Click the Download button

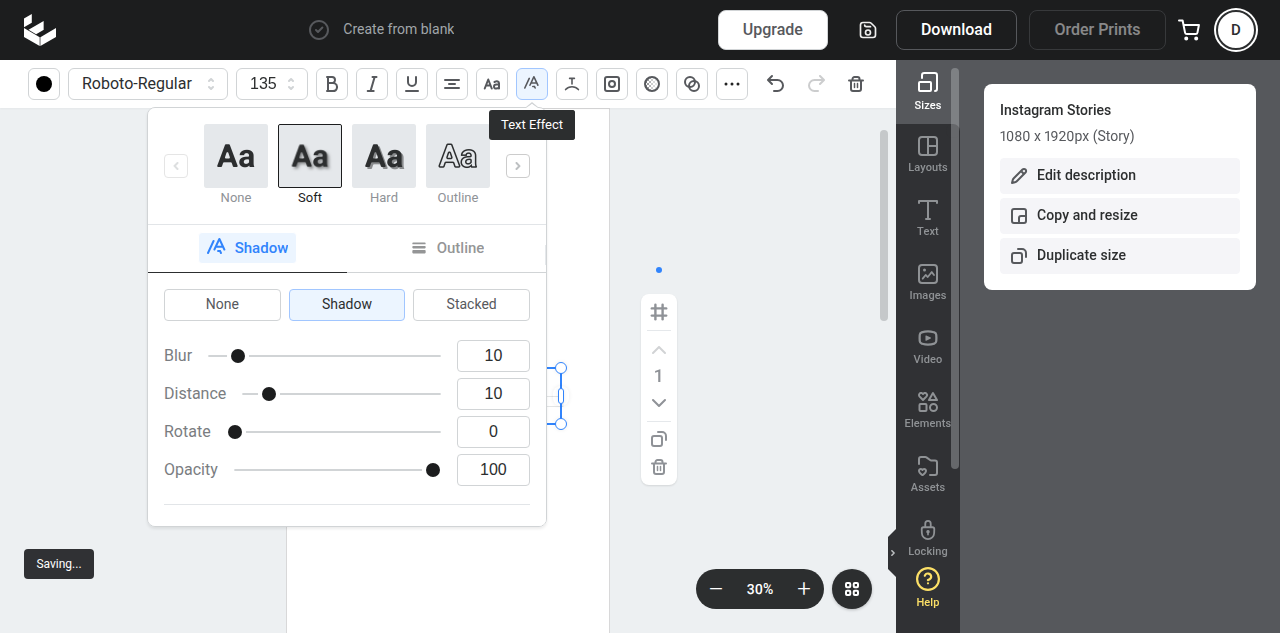(956, 30)
